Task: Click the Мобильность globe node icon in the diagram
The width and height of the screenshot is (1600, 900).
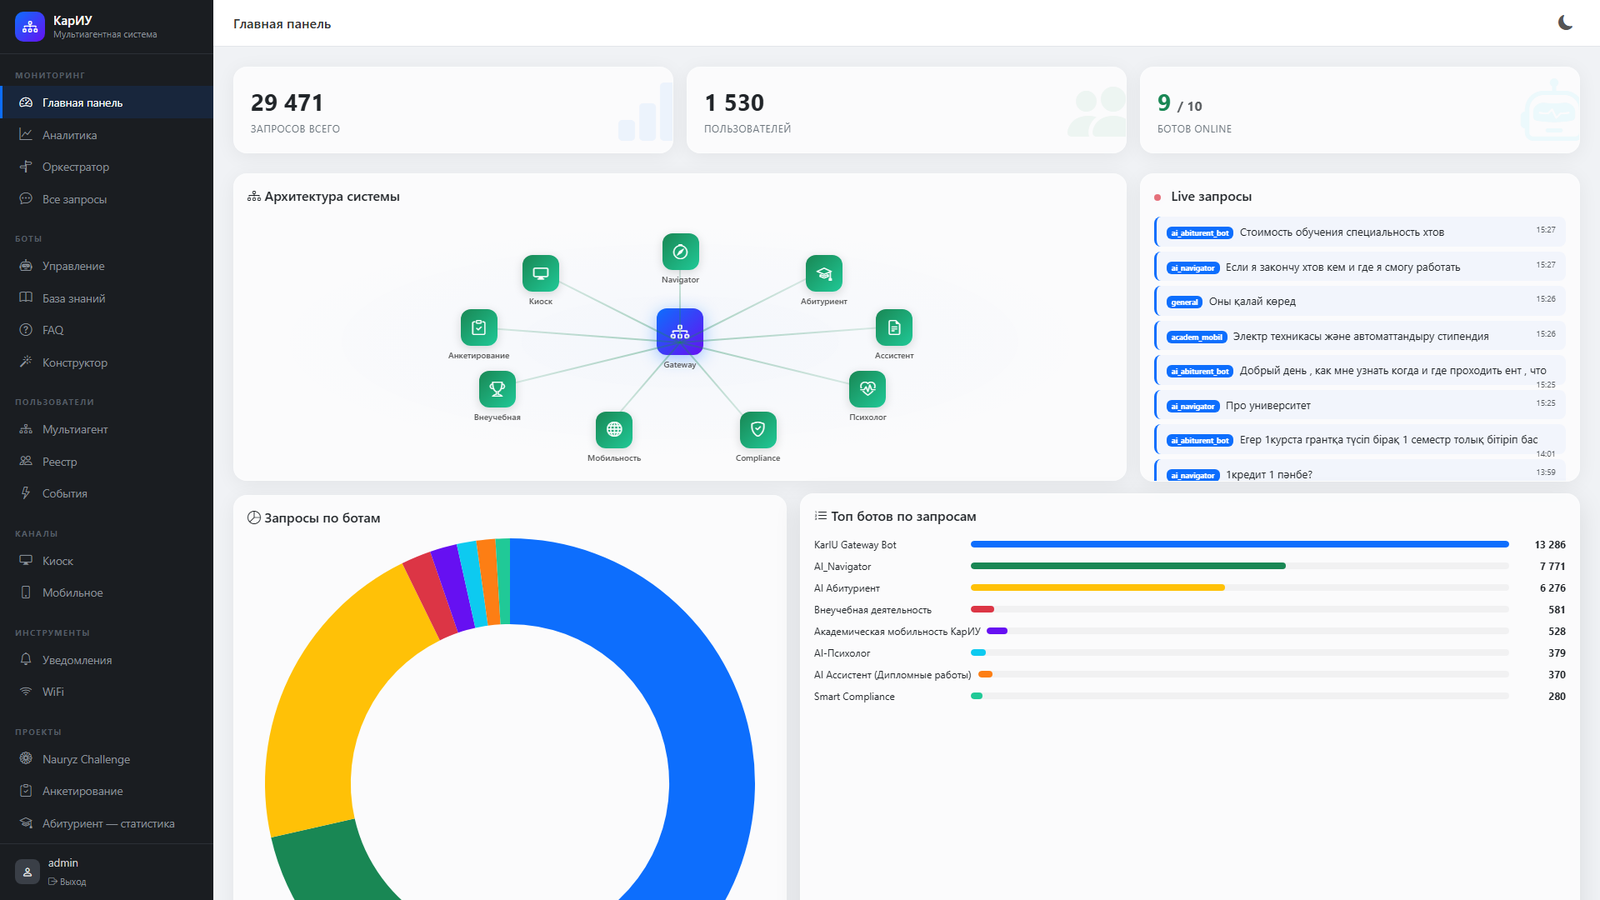Action: pyautogui.click(x=614, y=430)
